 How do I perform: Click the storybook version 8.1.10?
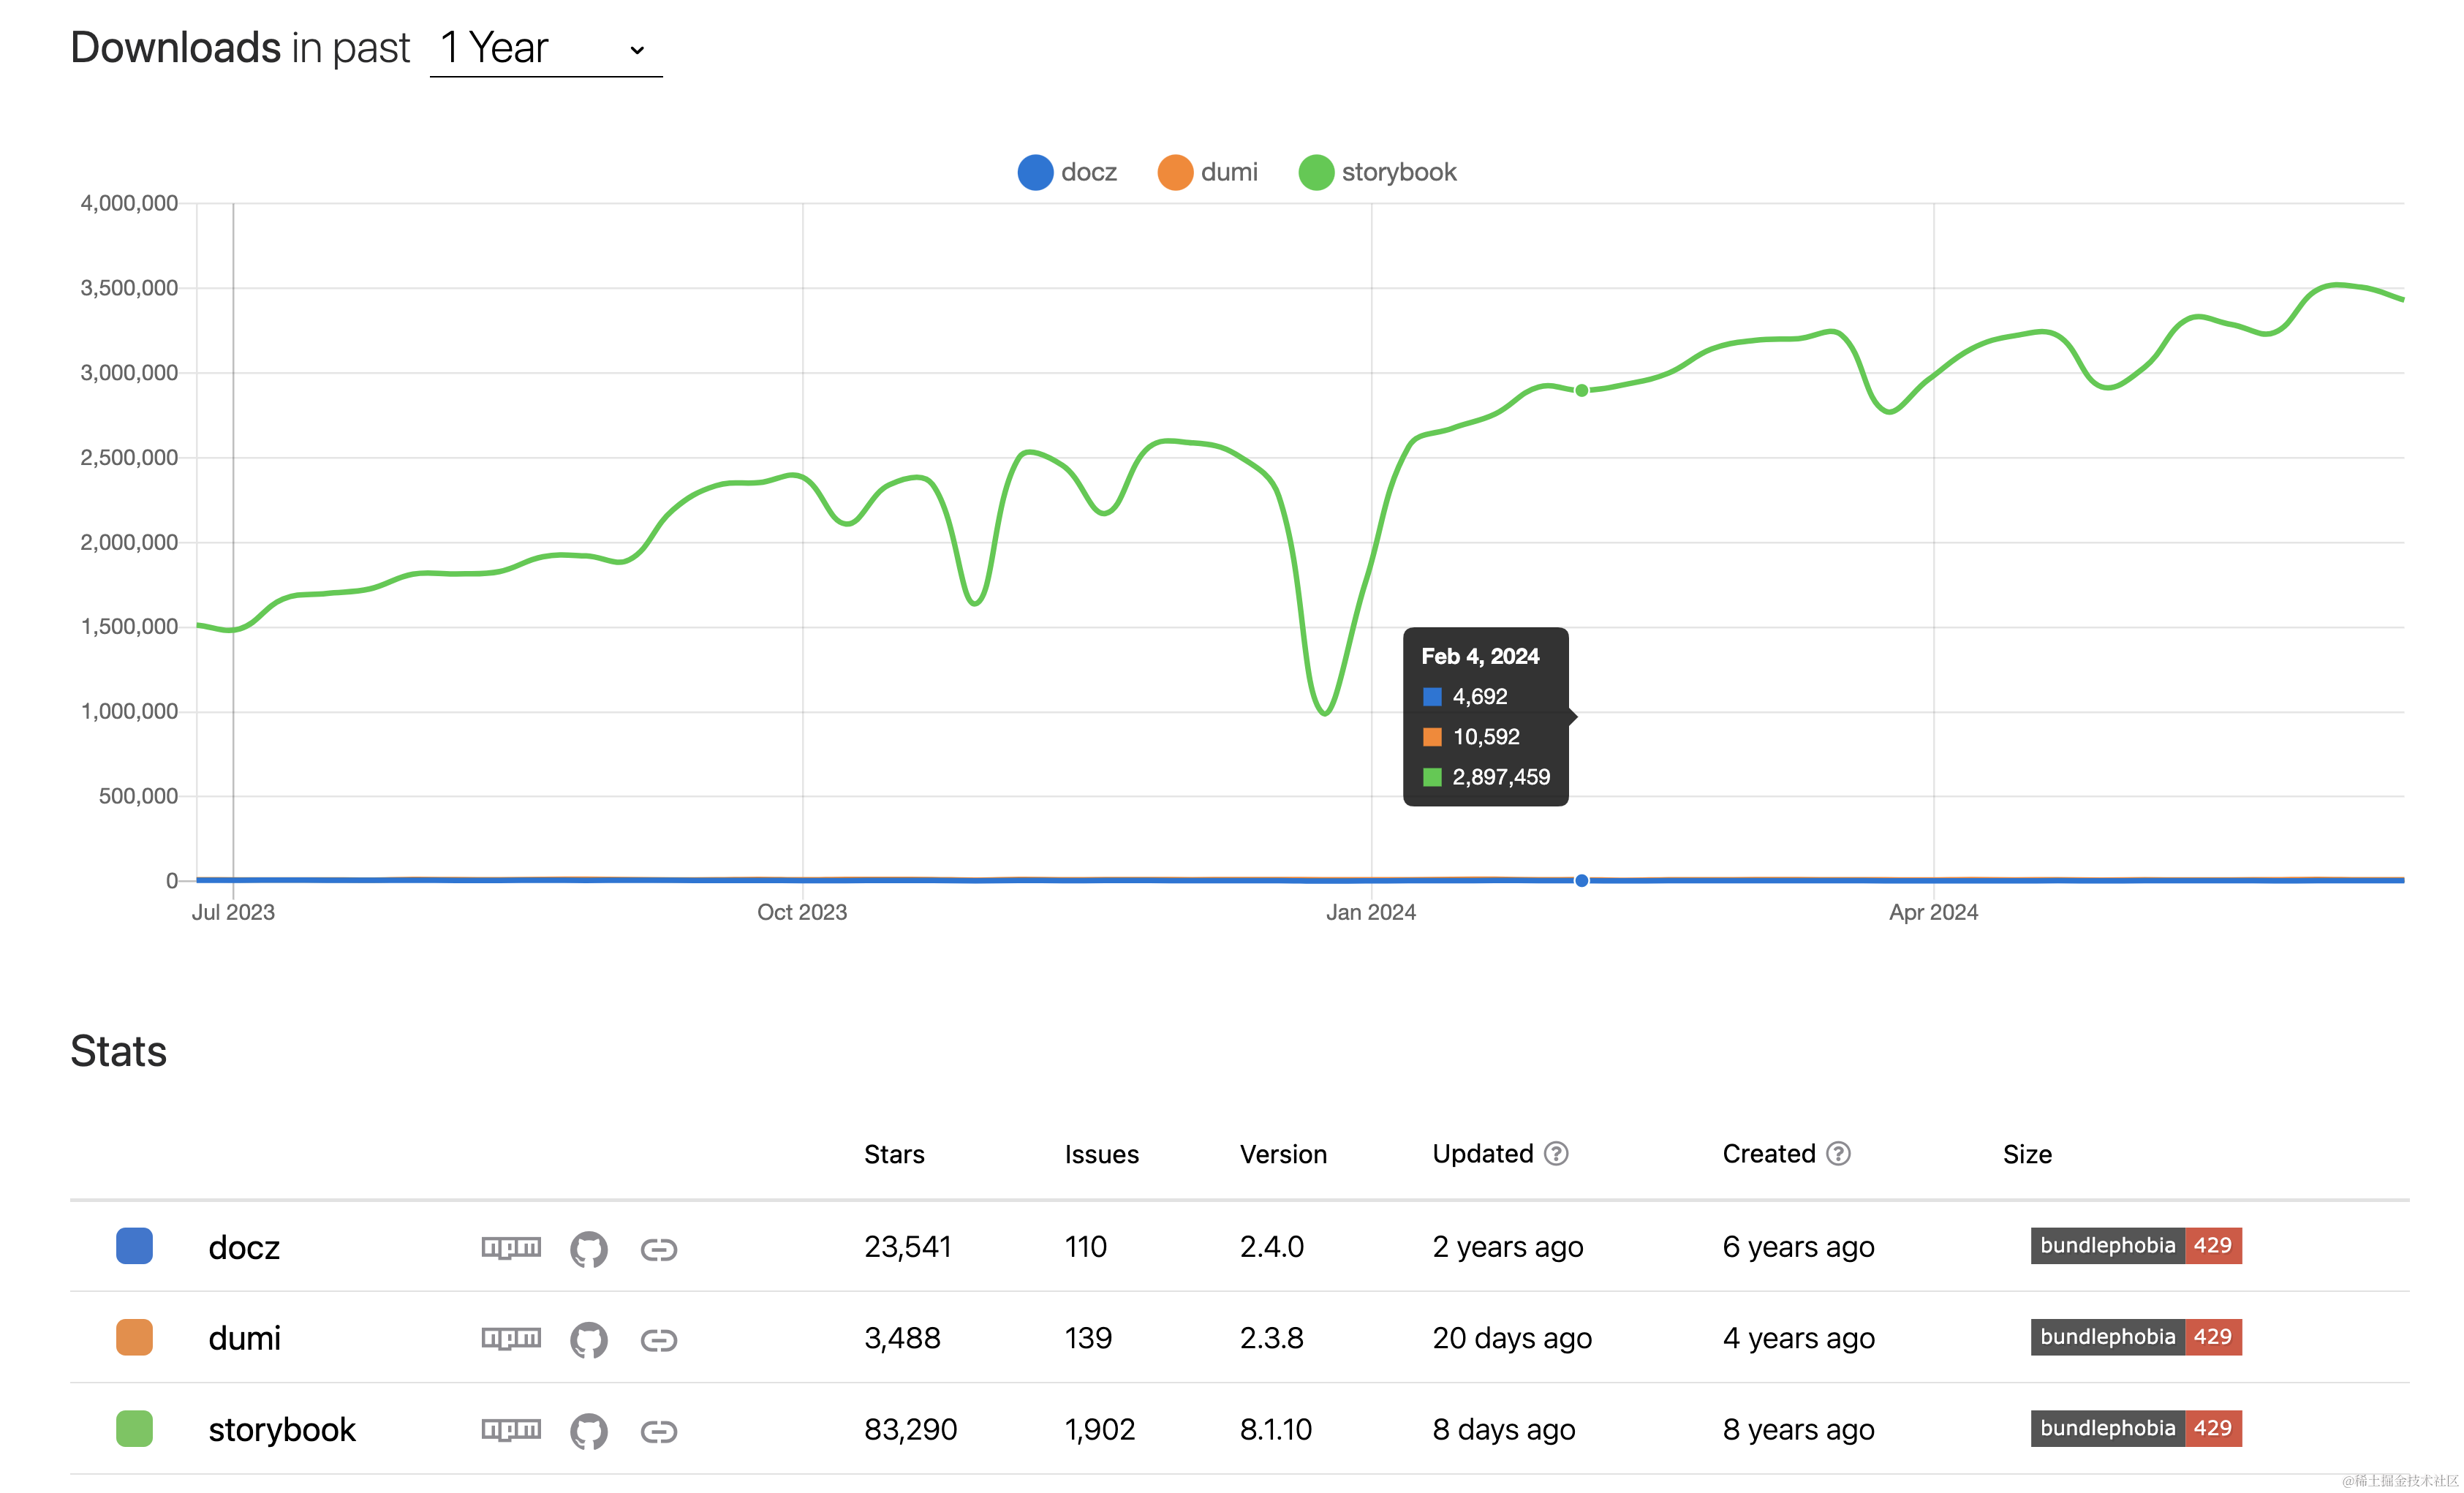1276,1430
